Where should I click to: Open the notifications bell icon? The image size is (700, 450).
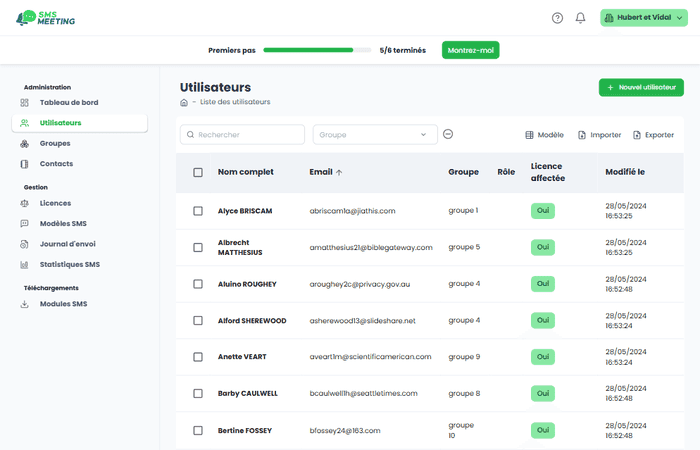[x=580, y=18]
